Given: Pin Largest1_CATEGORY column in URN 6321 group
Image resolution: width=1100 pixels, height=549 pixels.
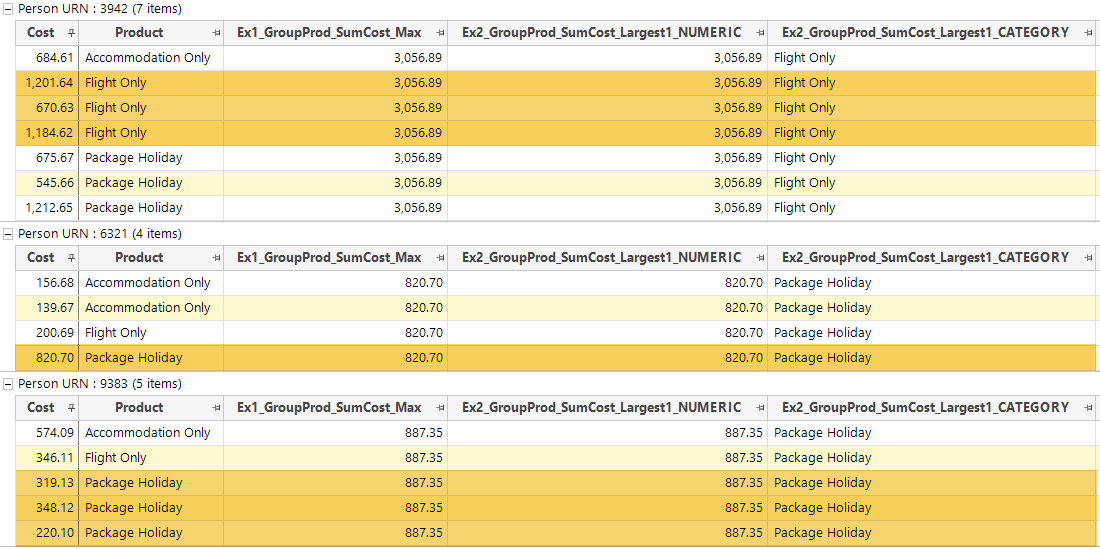Looking at the screenshot, I should pyautogui.click(x=1088, y=258).
